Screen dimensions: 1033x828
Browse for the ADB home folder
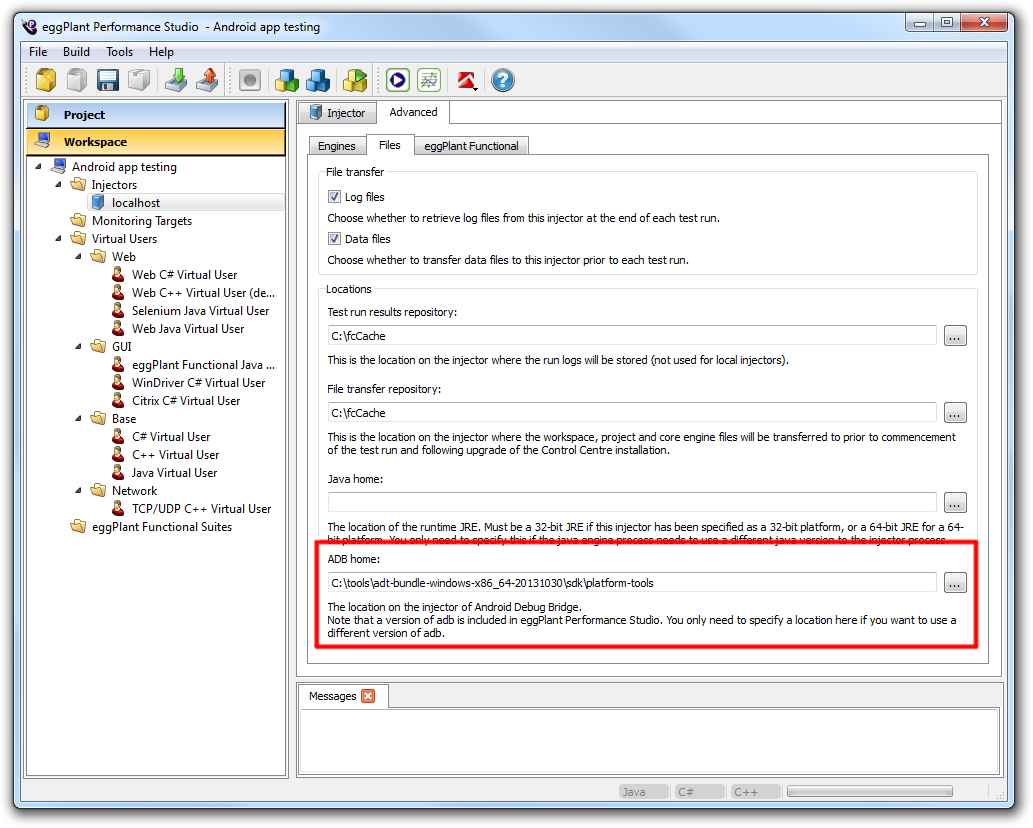coord(955,582)
